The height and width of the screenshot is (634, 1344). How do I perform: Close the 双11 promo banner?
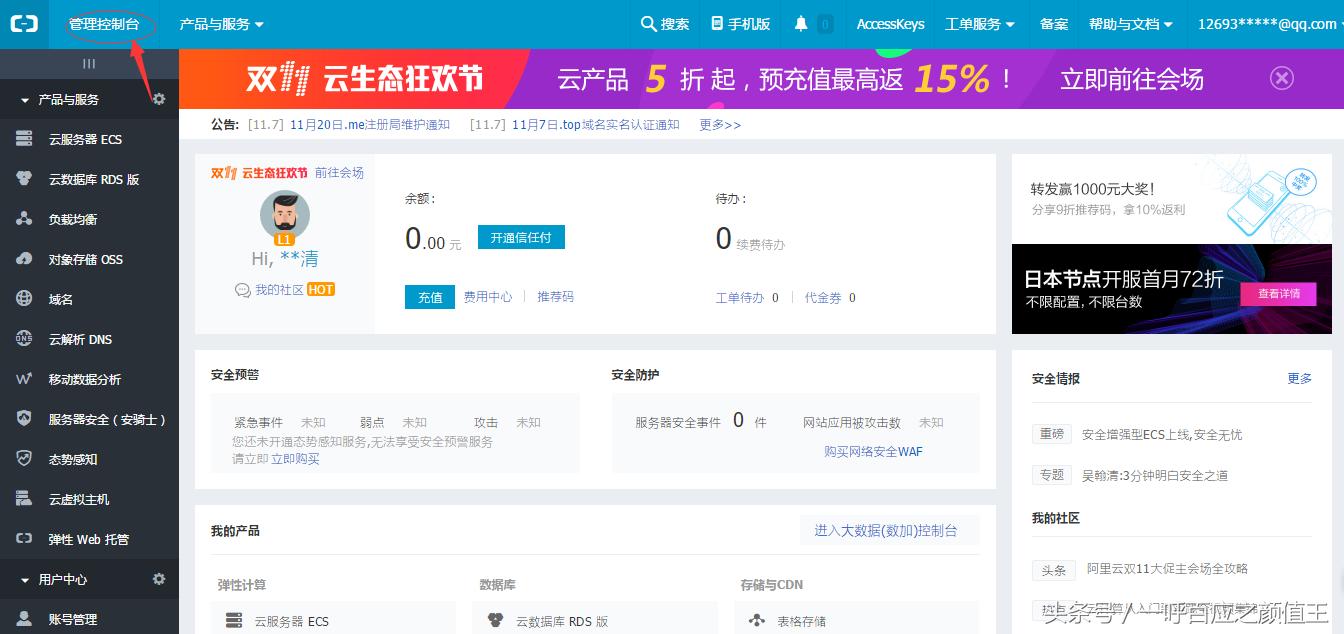coord(1282,77)
